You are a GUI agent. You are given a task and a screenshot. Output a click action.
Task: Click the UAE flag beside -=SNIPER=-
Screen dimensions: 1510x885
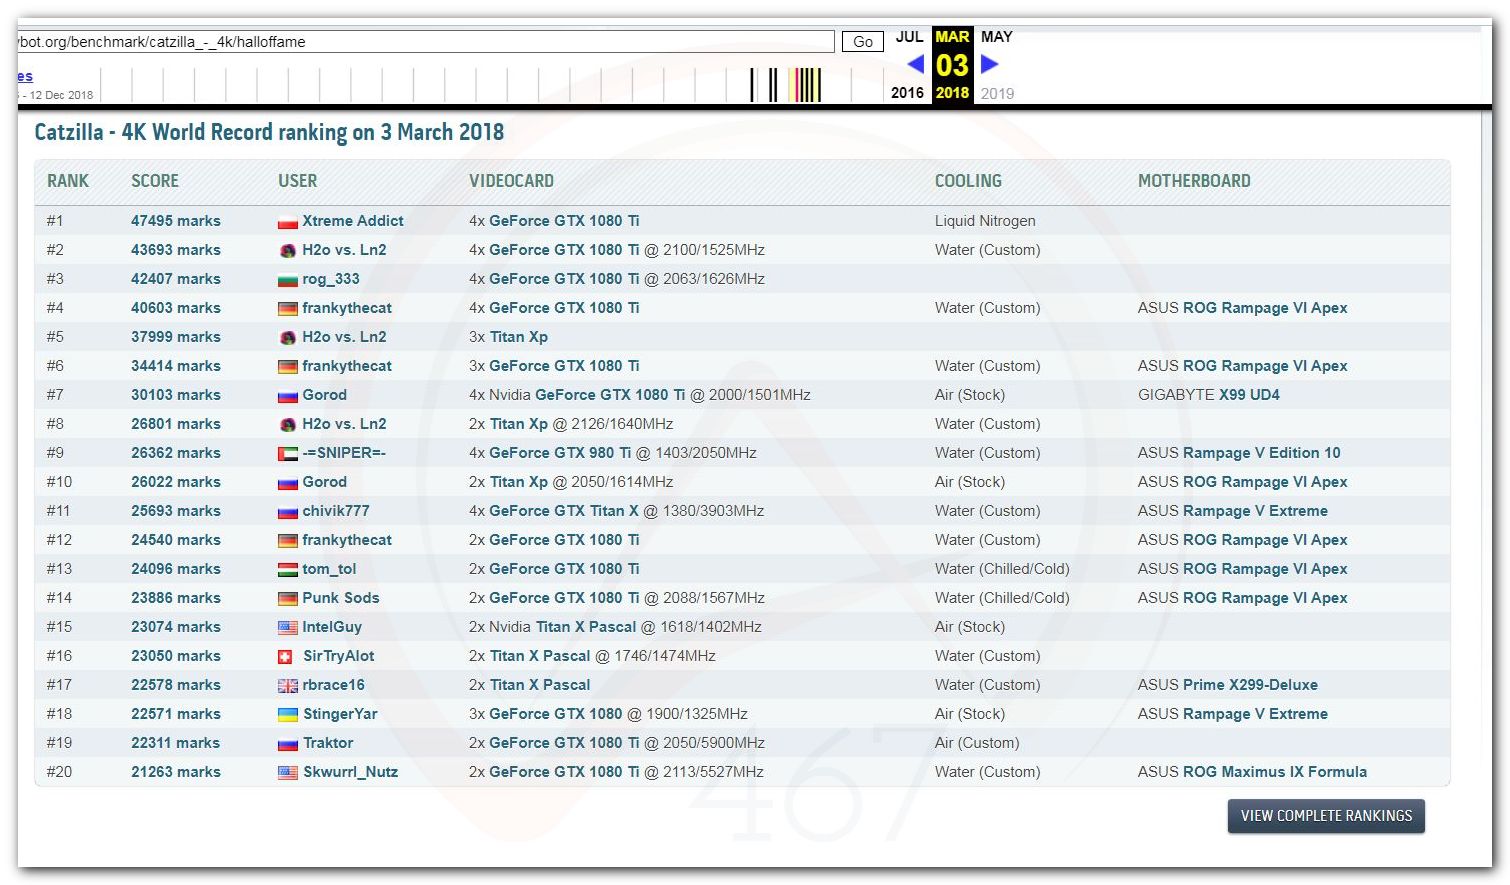click(x=287, y=454)
